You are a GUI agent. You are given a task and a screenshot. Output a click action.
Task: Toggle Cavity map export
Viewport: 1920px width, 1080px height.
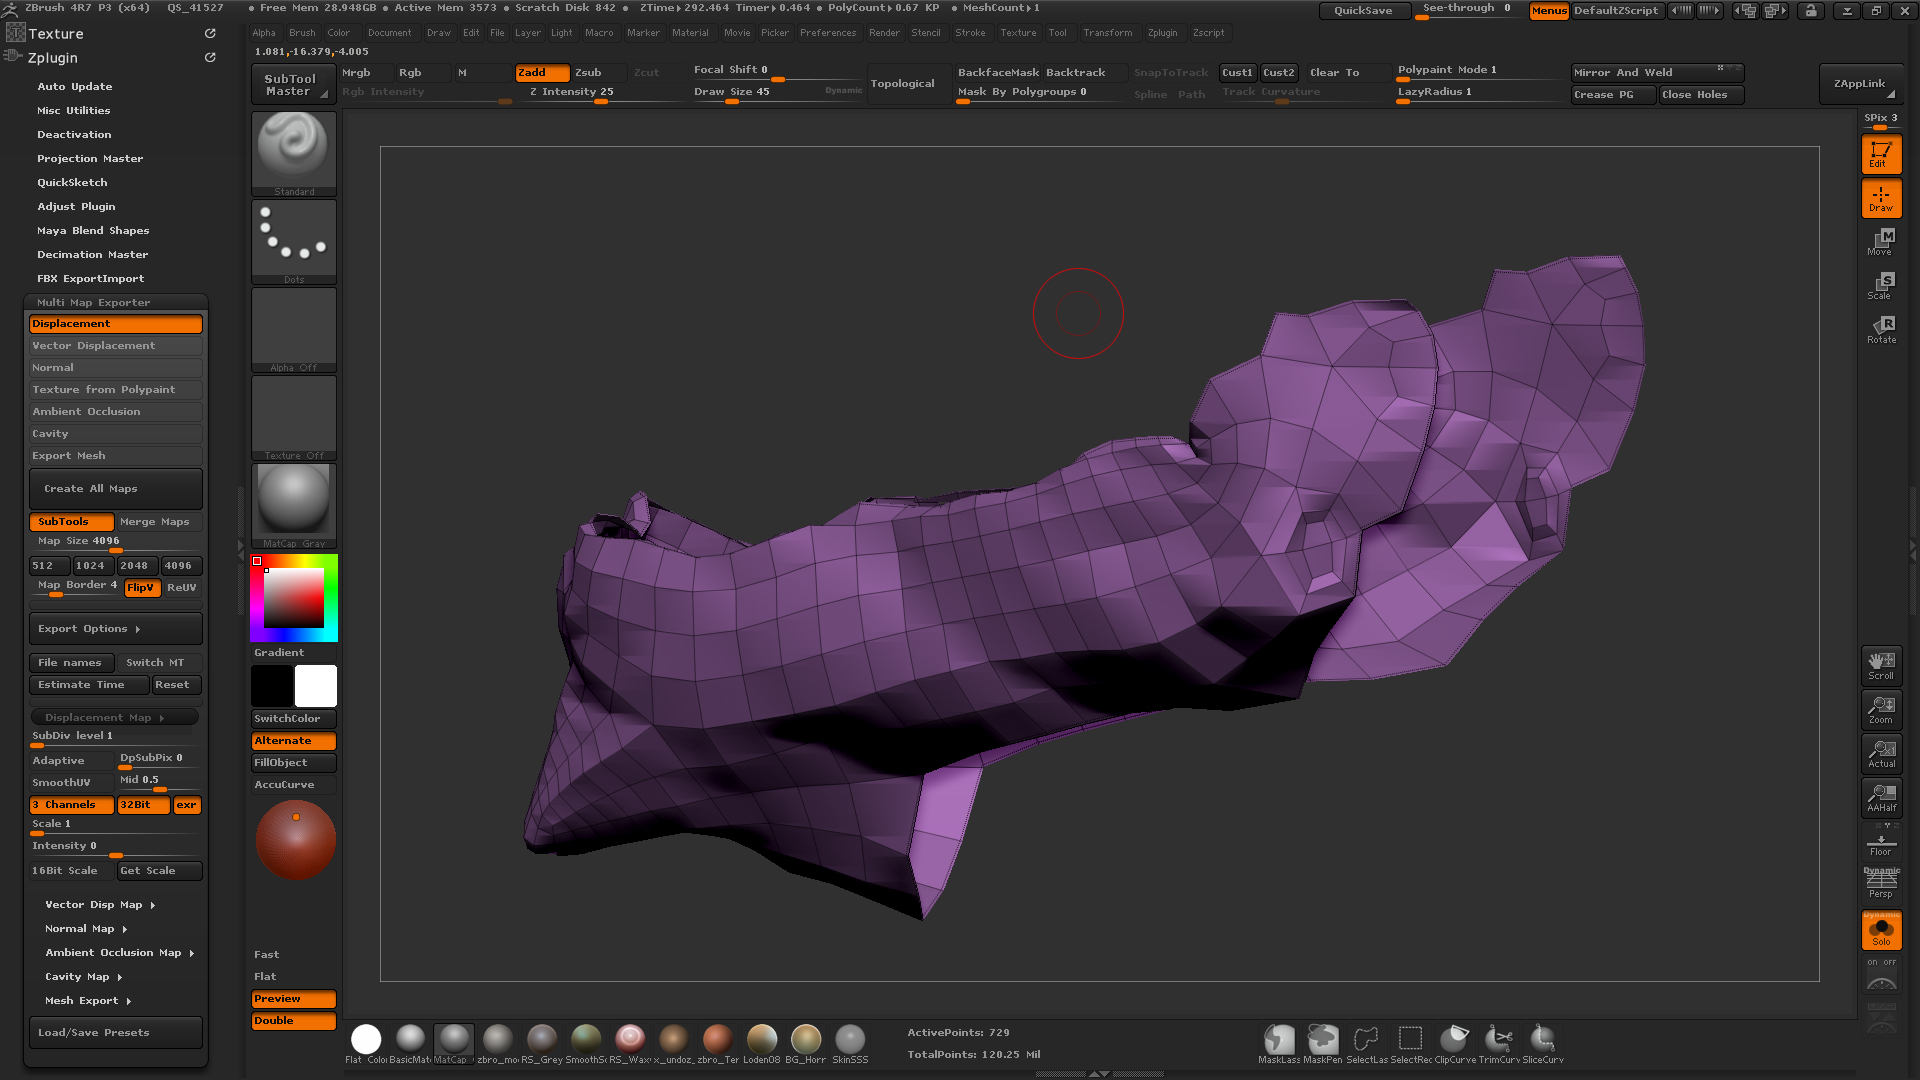[116, 434]
